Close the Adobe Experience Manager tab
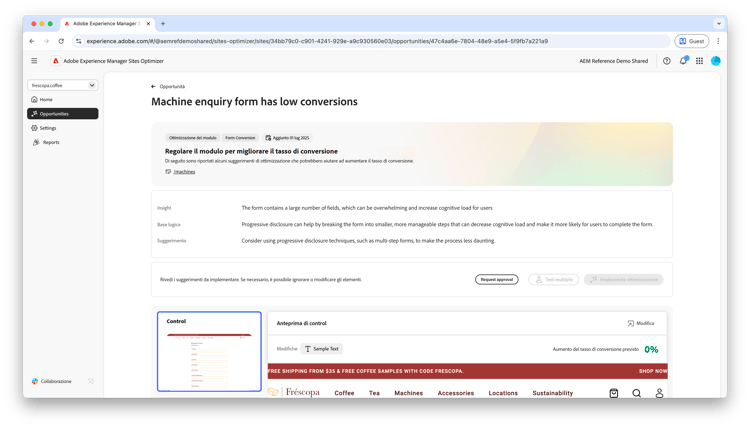The width and height of the screenshot is (750, 428). coord(148,23)
